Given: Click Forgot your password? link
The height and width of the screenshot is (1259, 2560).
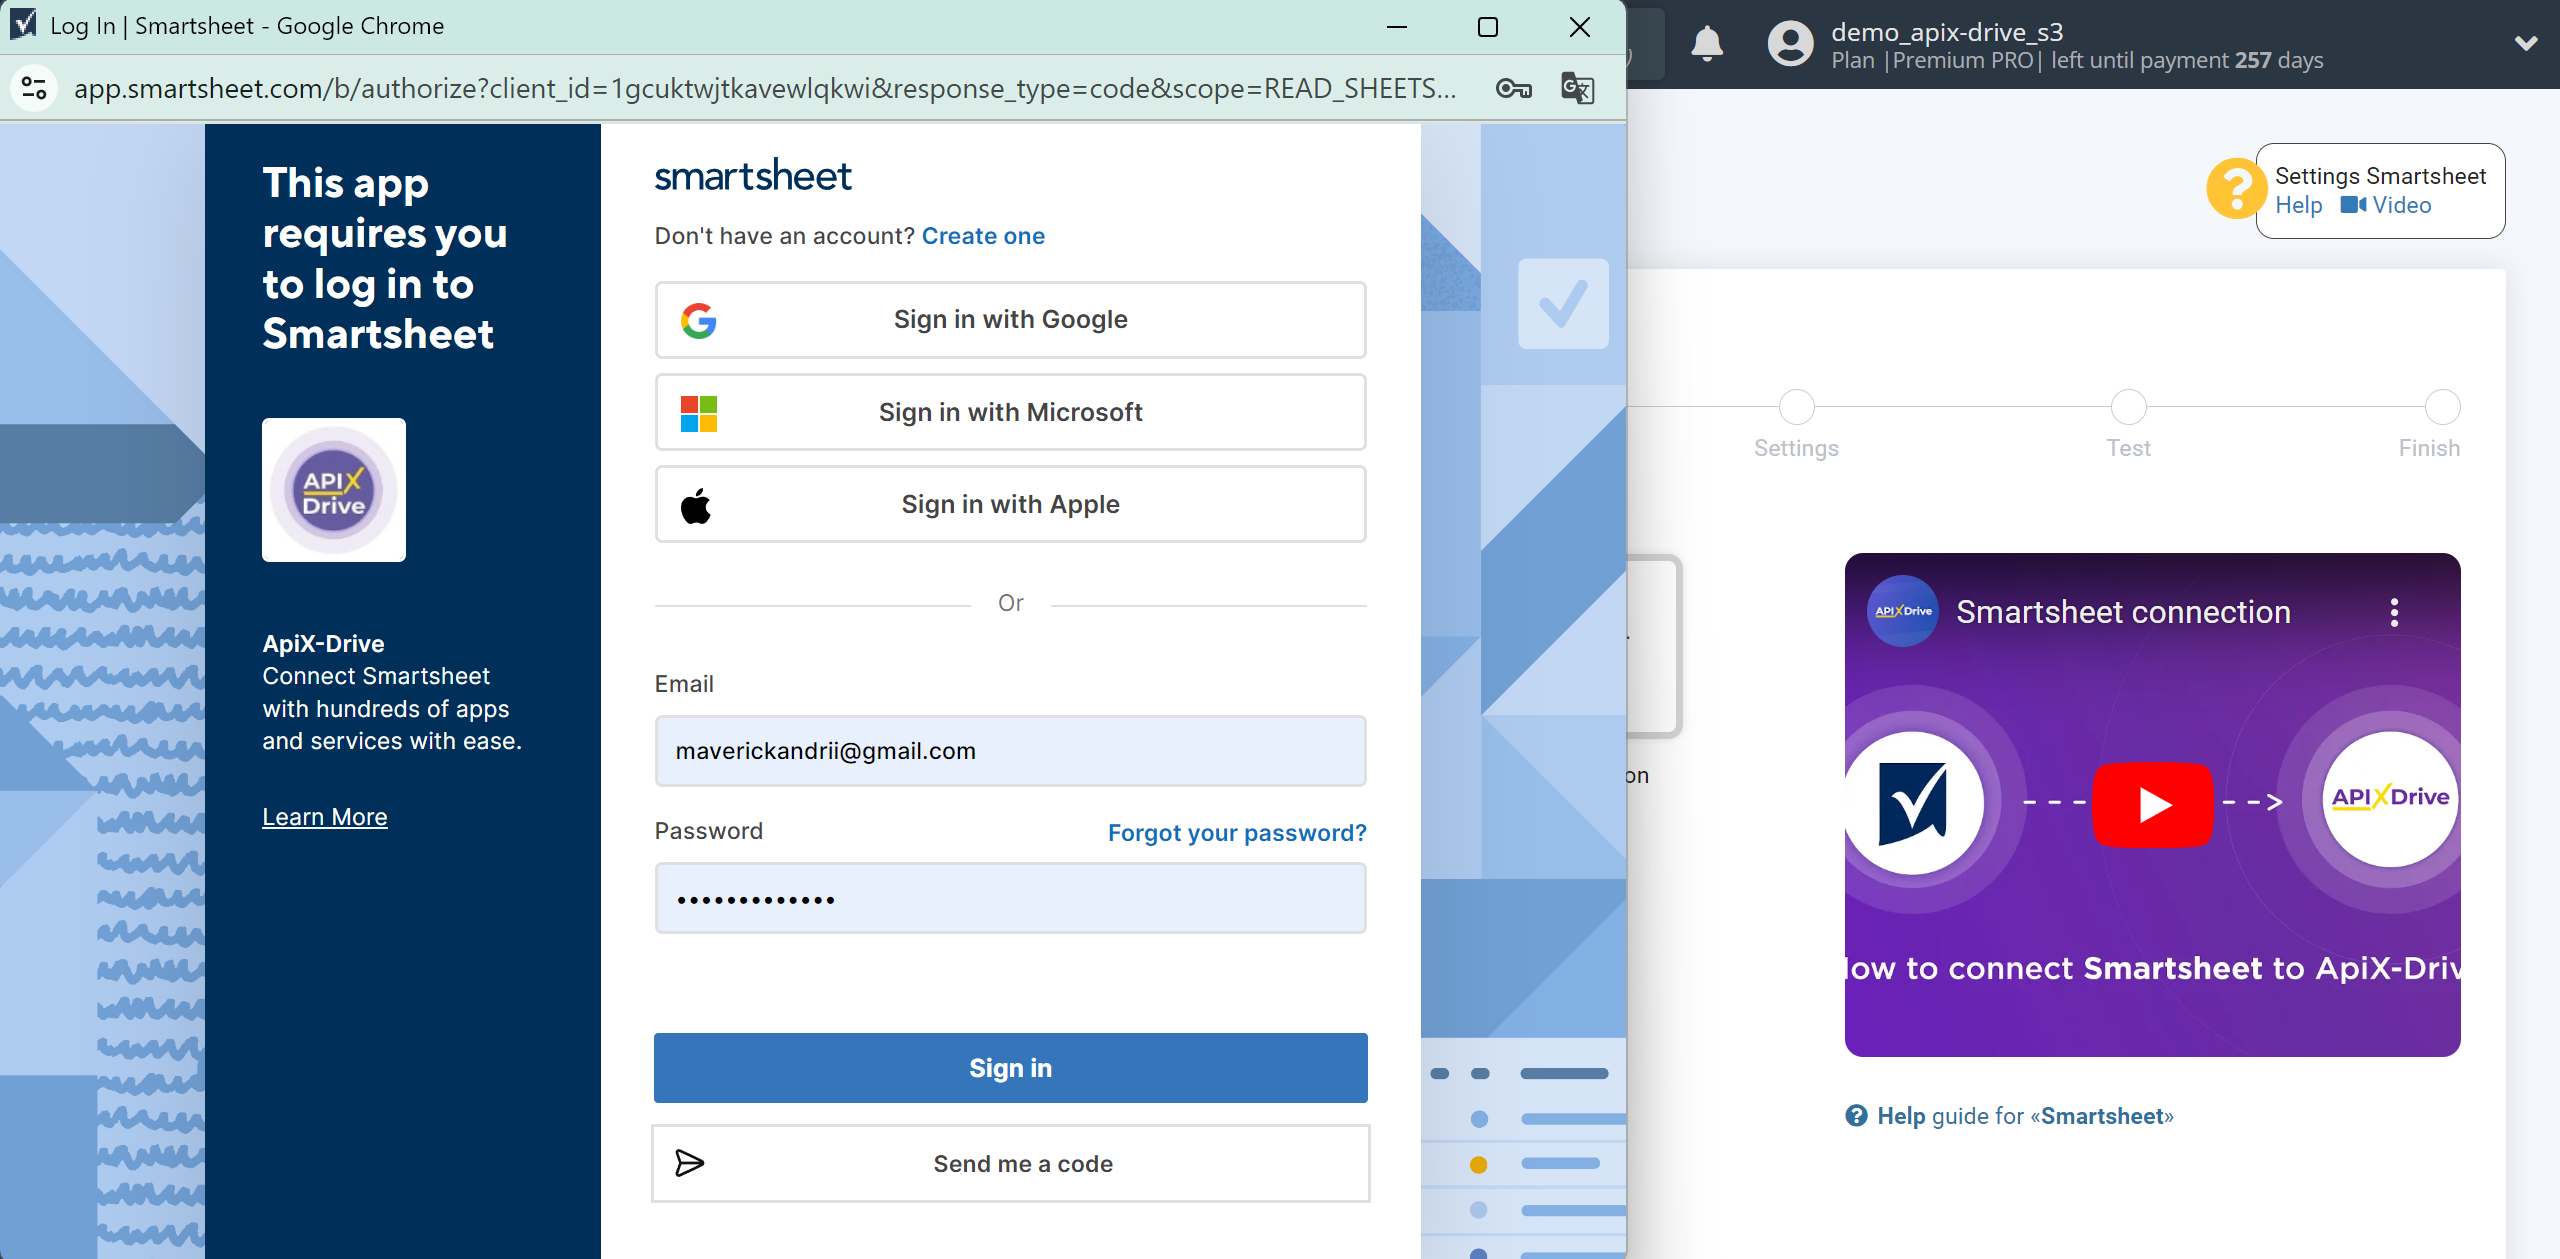Looking at the screenshot, I should pos(1236,831).
